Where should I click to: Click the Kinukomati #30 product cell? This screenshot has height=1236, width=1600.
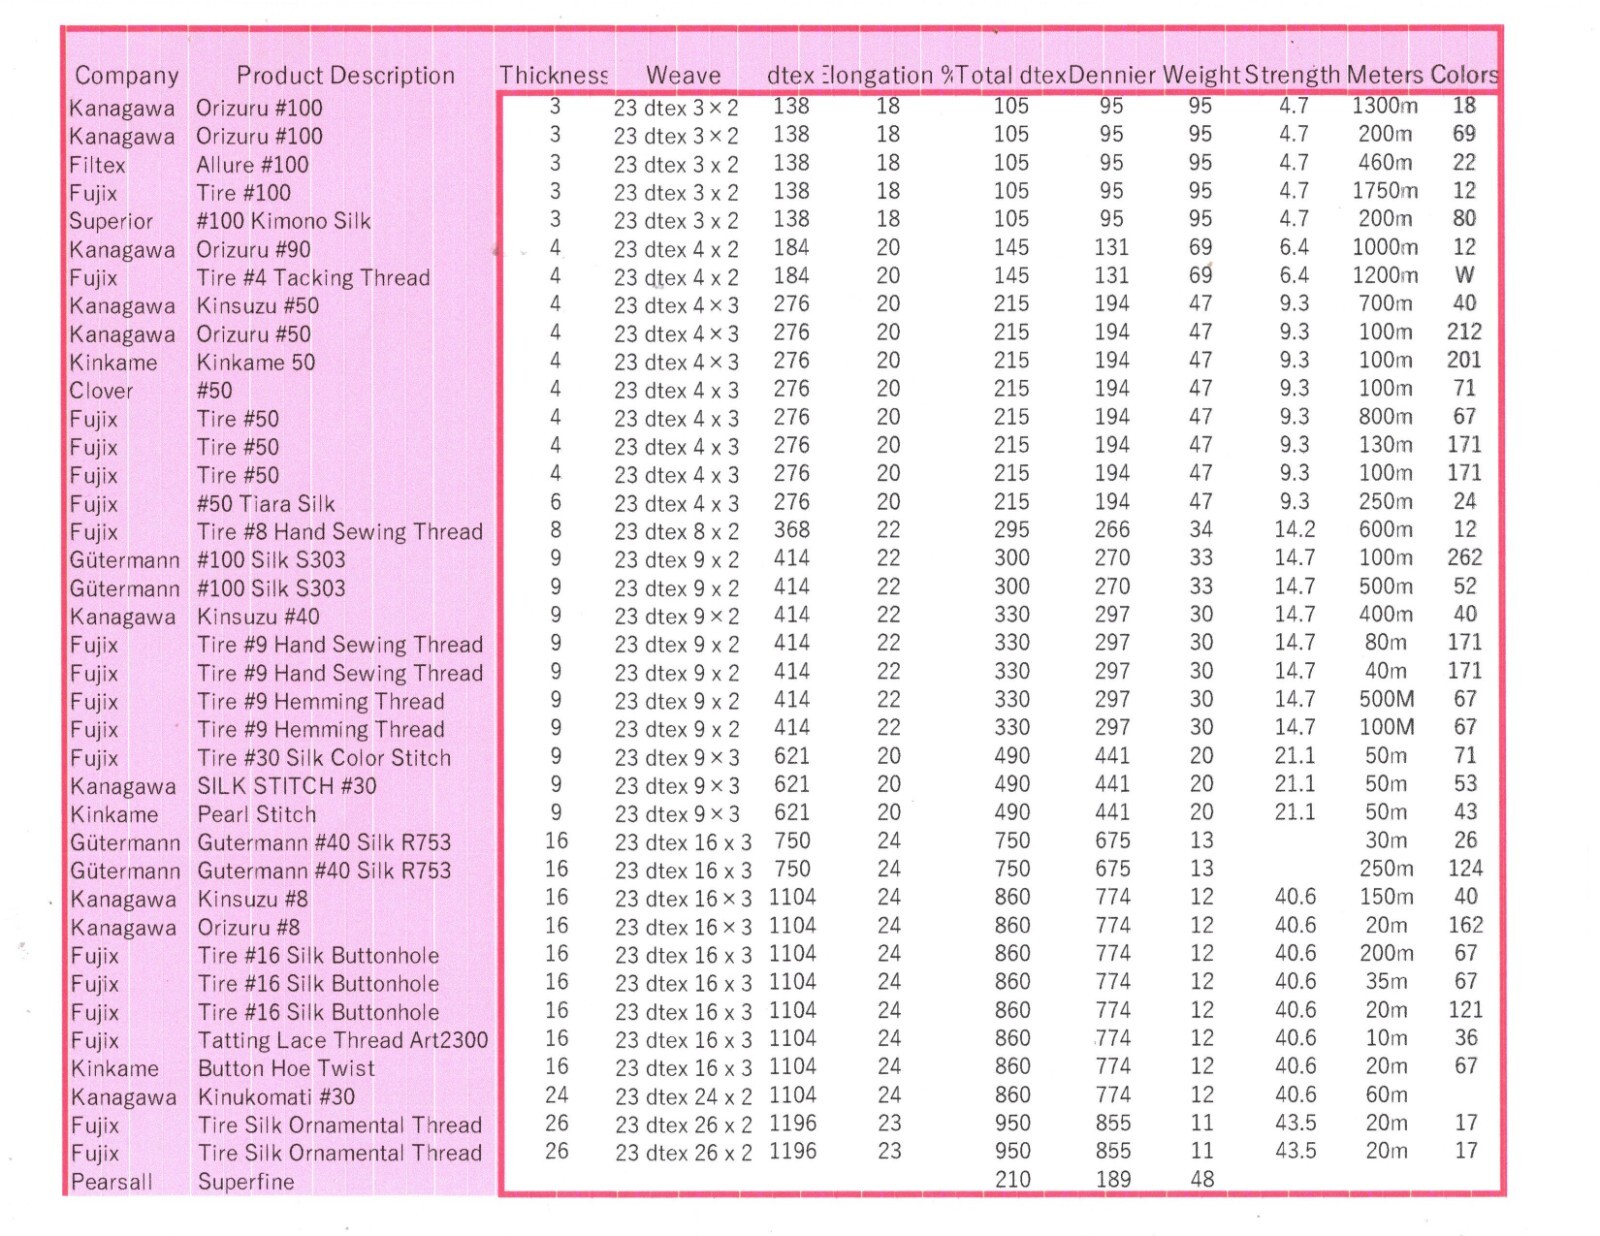click(276, 1097)
